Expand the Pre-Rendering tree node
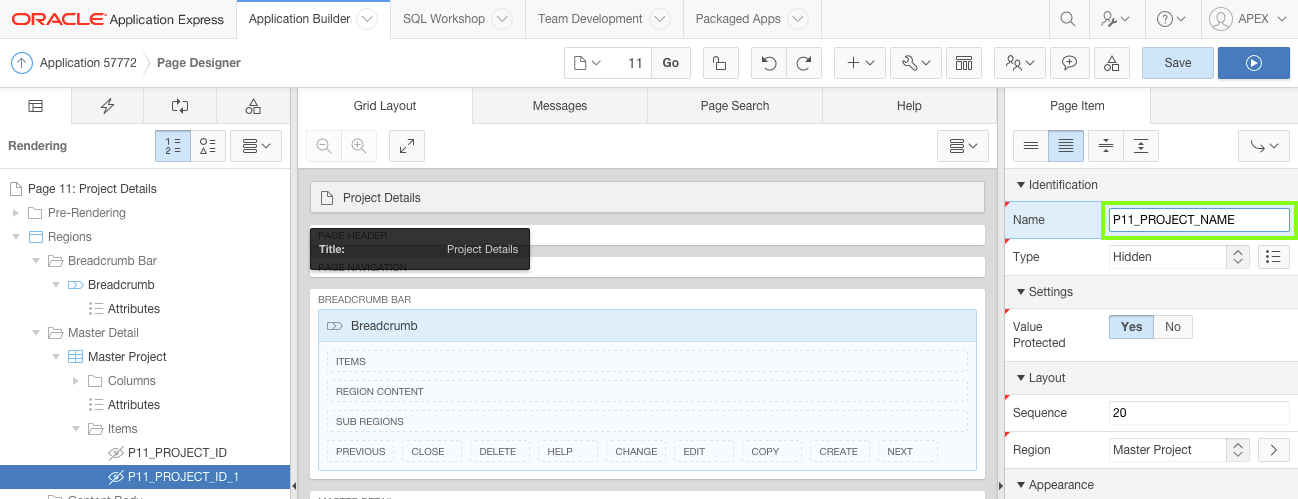This screenshot has width=1298, height=499. click(x=16, y=213)
